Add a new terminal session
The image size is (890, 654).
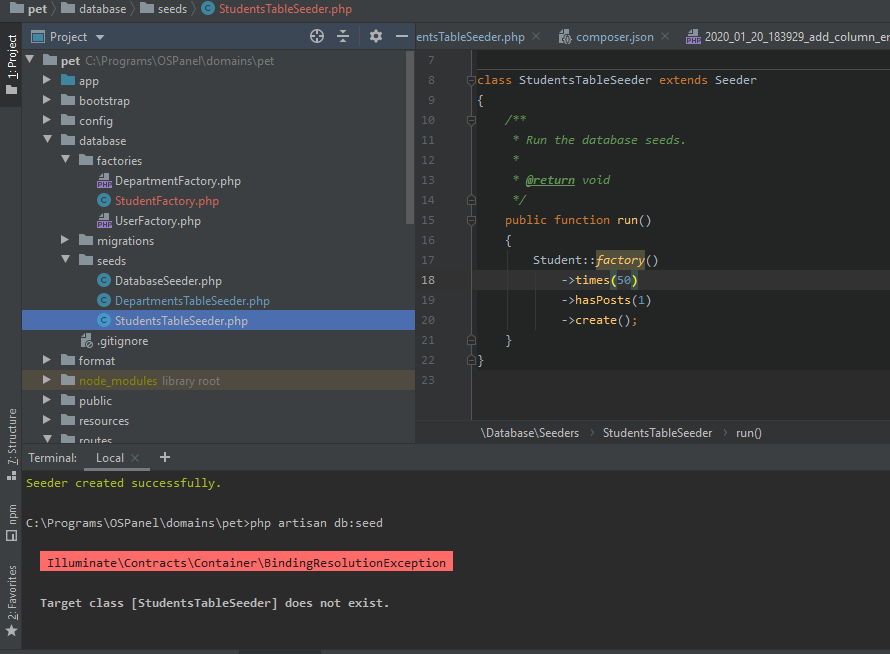[x=165, y=457]
